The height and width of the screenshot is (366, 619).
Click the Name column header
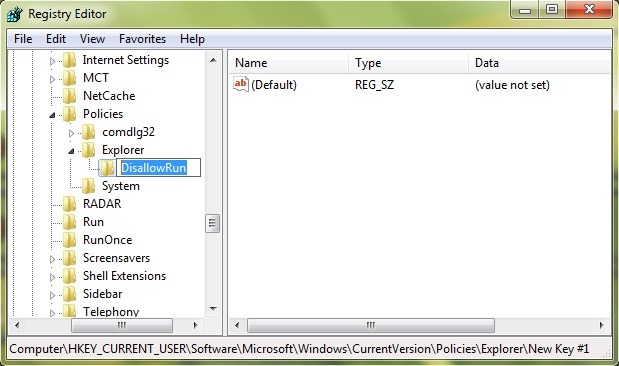[x=289, y=63]
